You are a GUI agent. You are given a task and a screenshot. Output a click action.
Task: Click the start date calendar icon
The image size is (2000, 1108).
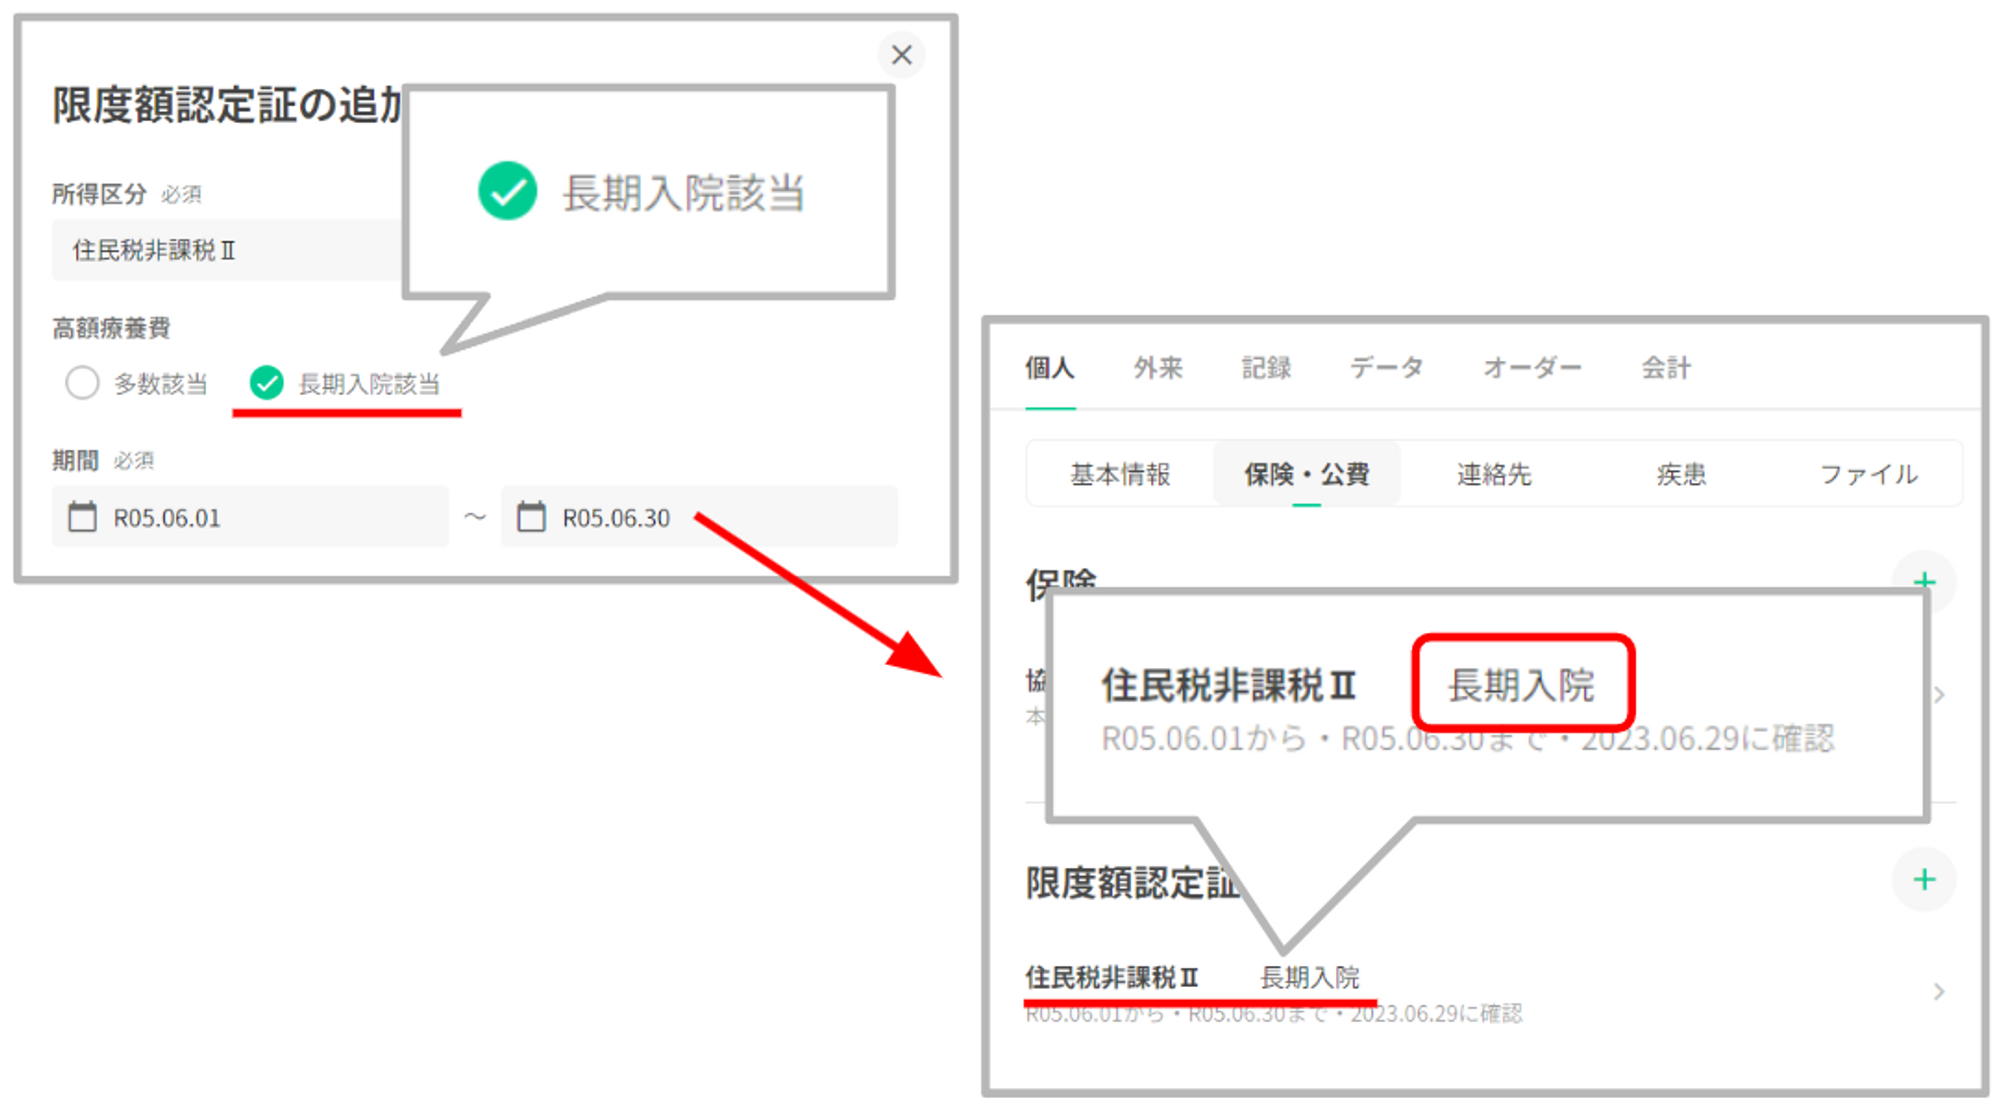pyautogui.click(x=82, y=517)
